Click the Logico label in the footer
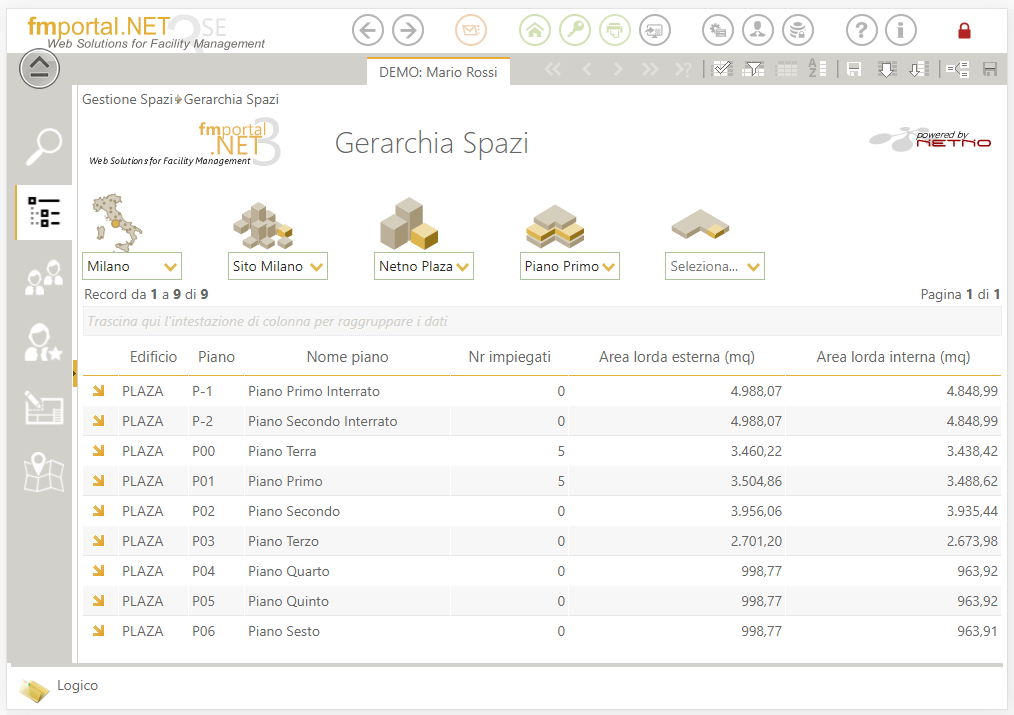This screenshot has width=1014, height=715. 78,685
